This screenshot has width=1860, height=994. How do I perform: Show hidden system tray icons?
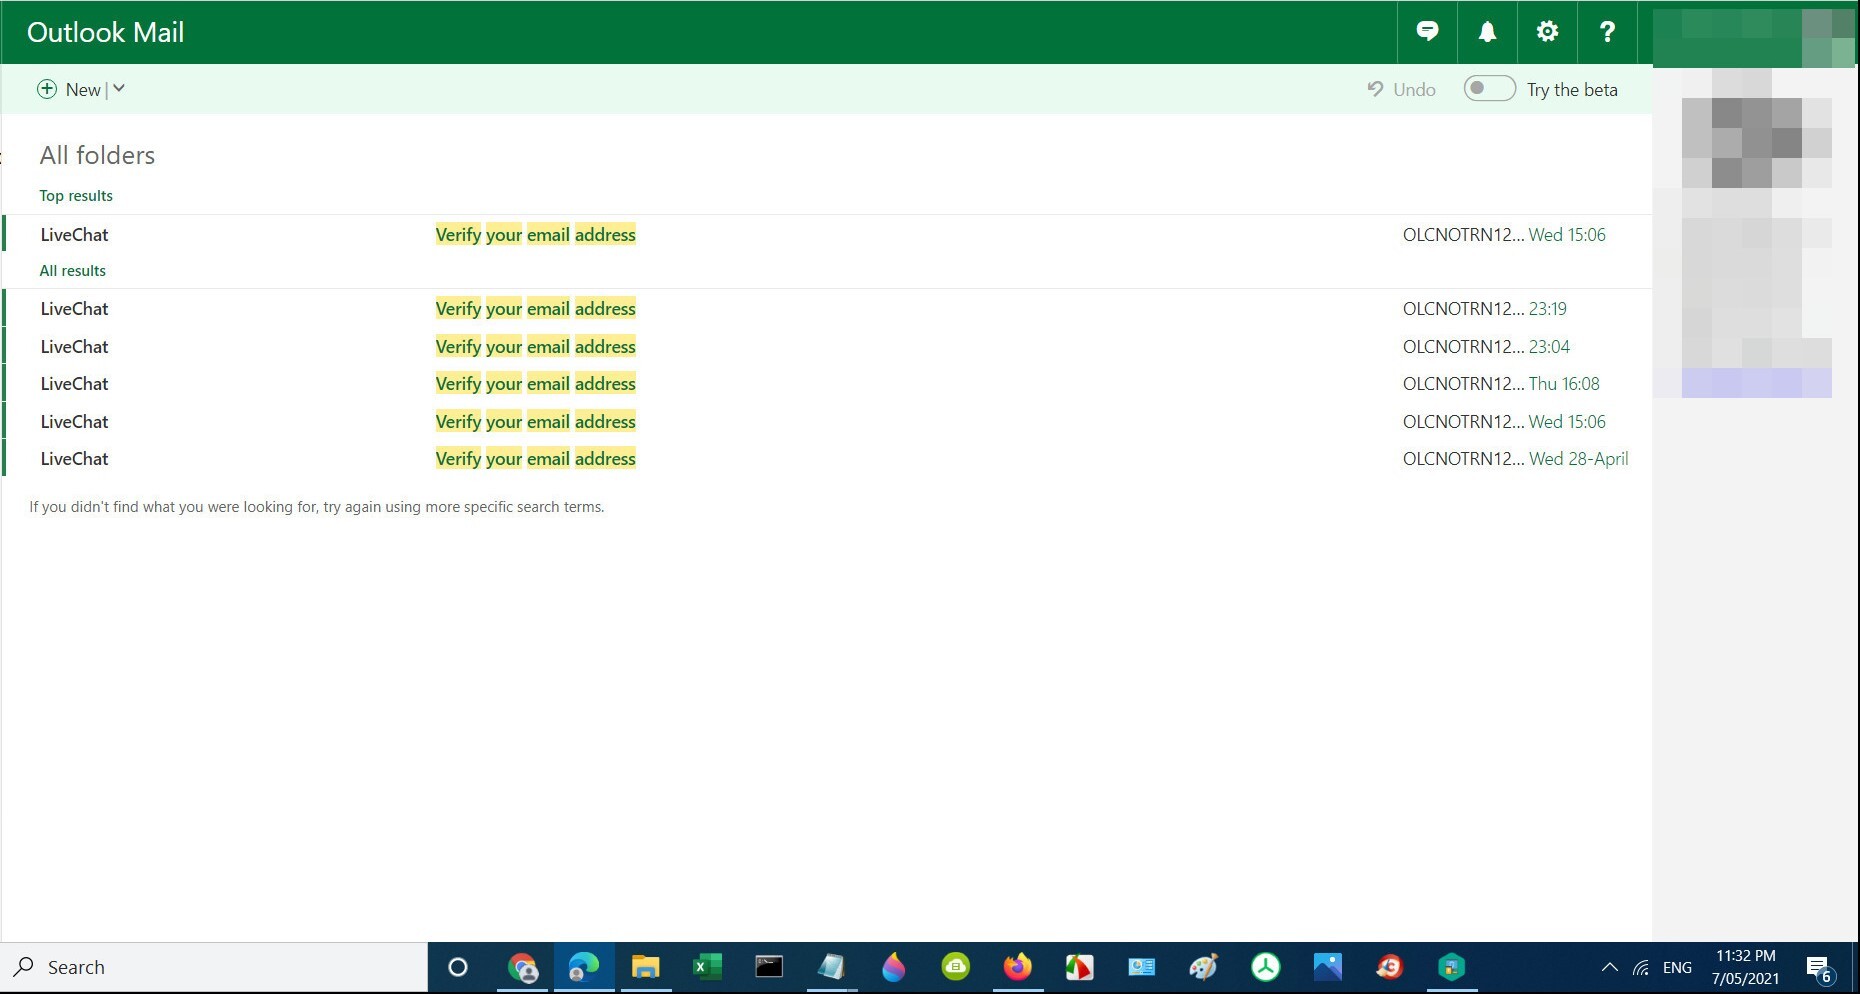coord(1609,968)
